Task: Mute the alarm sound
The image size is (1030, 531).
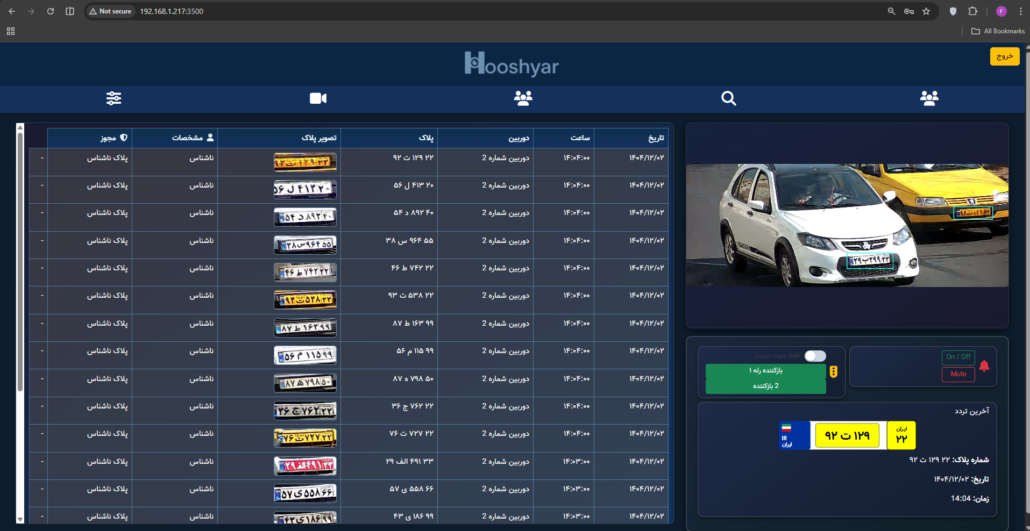Action: click(958, 375)
